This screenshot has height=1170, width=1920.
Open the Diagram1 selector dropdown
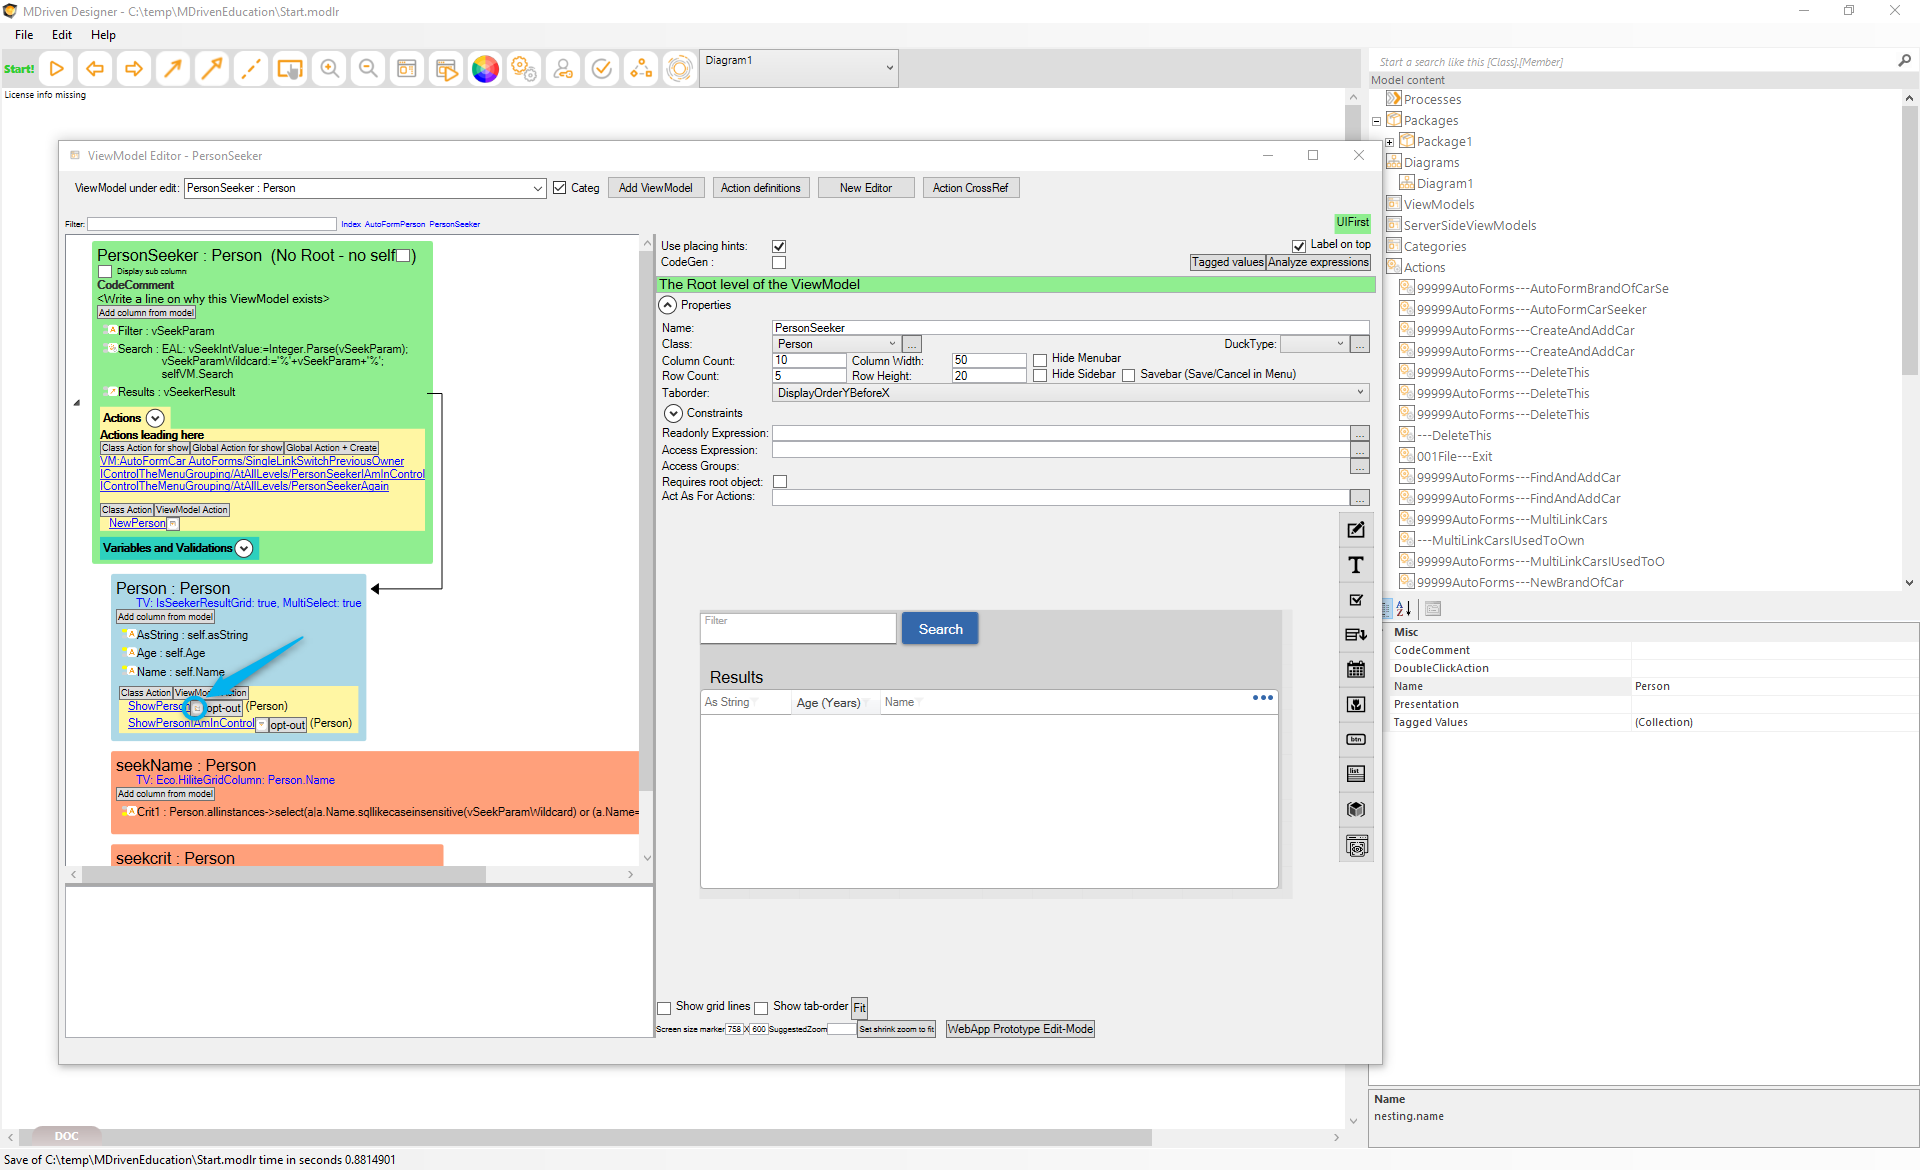tap(889, 69)
